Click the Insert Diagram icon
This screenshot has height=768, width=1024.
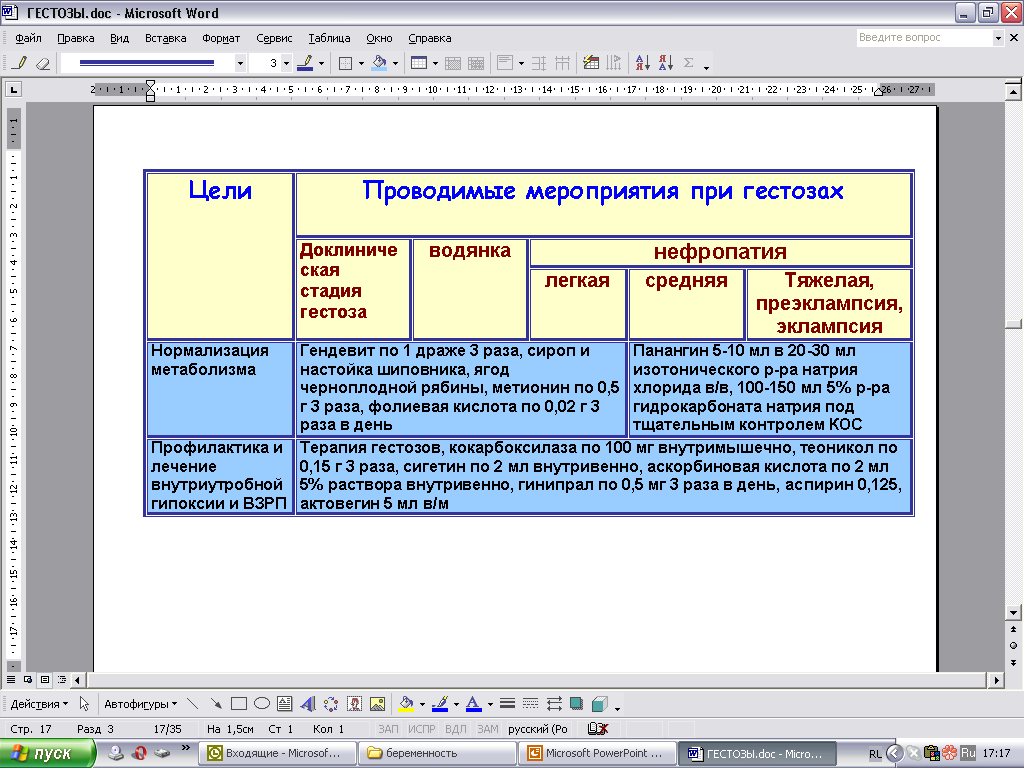[x=331, y=704]
